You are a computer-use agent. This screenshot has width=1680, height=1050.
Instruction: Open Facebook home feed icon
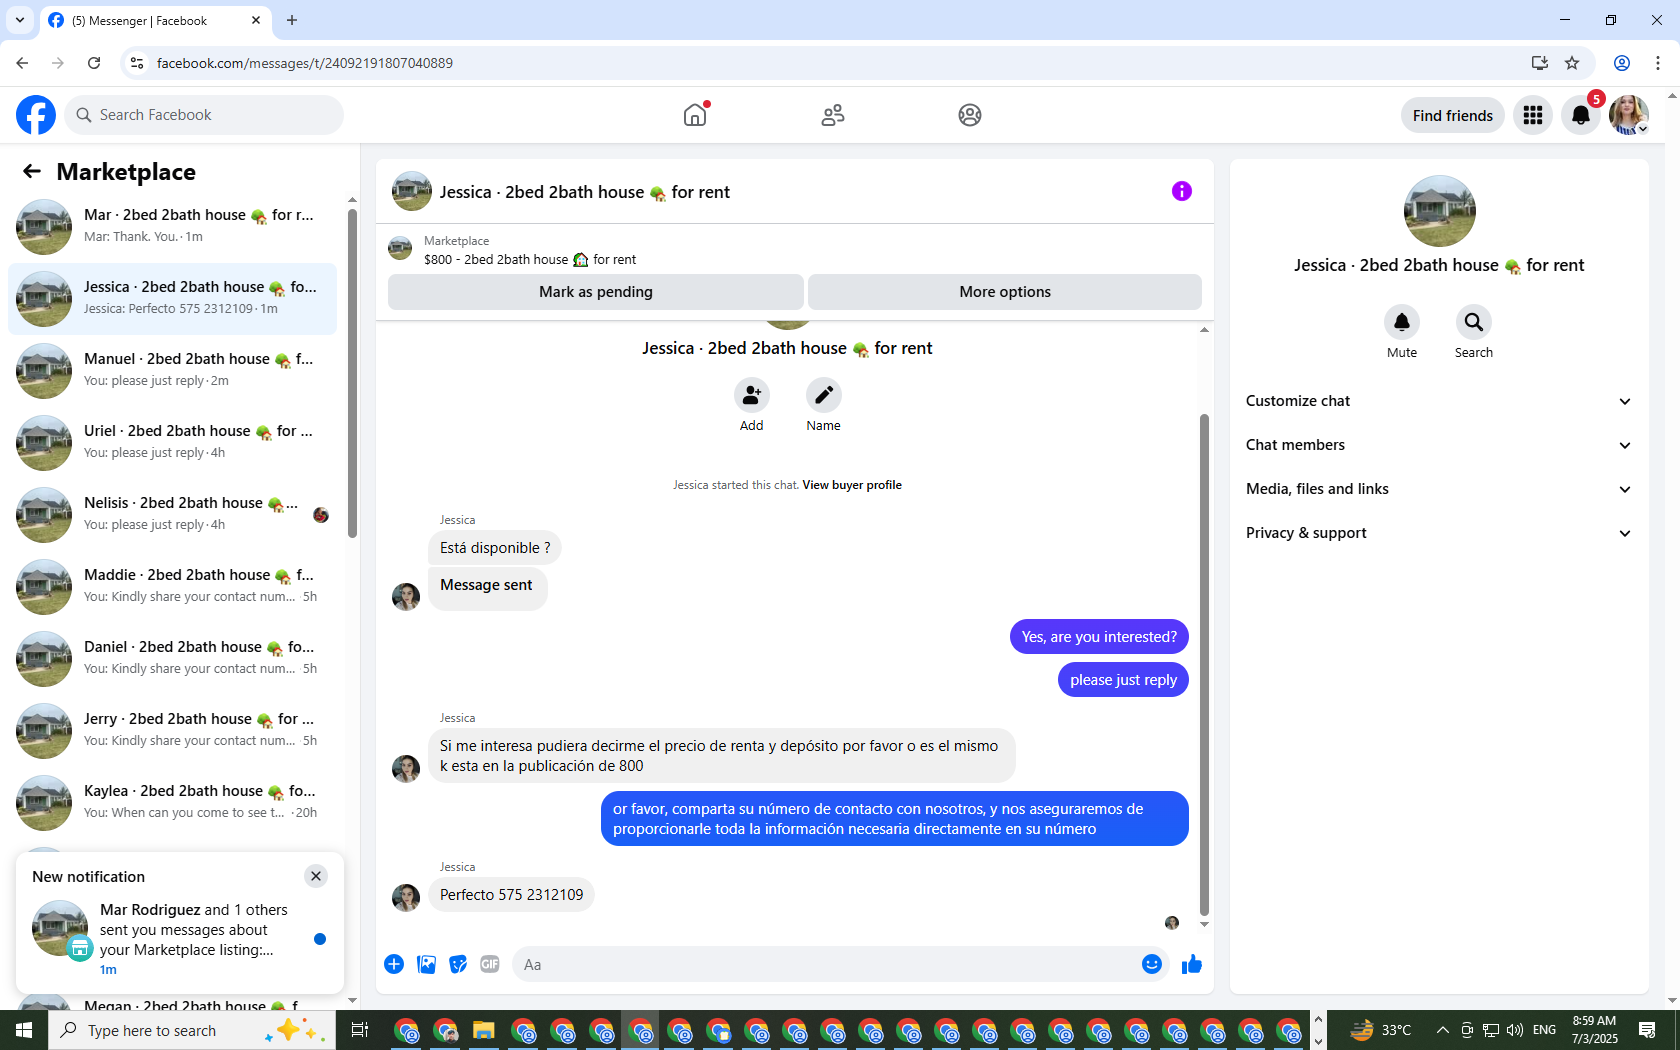click(x=695, y=115)
